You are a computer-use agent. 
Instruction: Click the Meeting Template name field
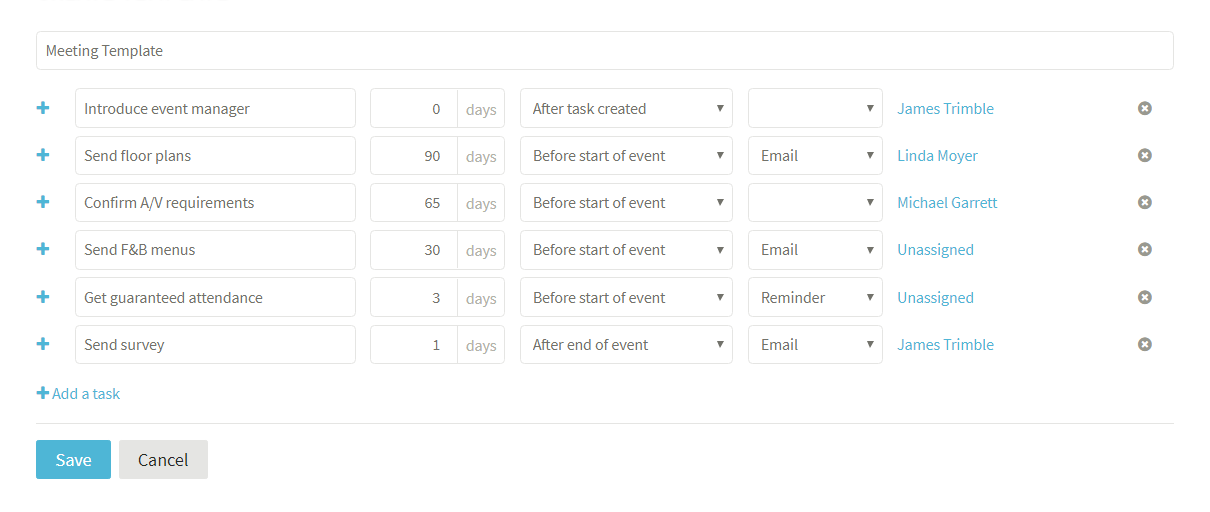point(604,50)
